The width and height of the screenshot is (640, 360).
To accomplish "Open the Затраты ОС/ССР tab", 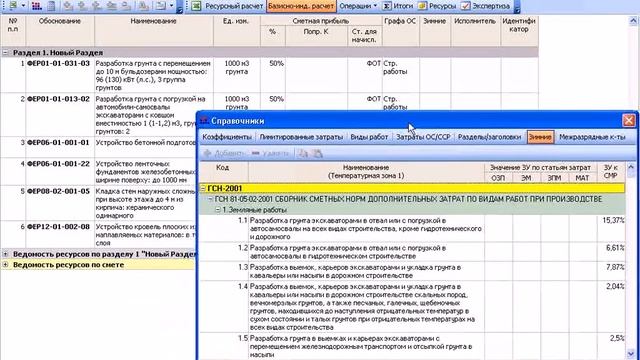I will click(423, 137).
